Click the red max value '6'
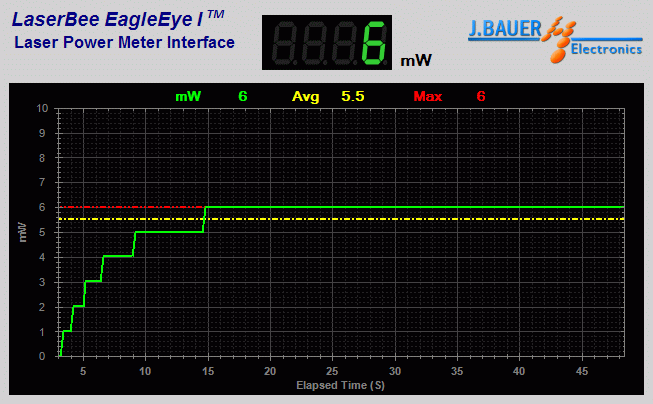The image size is (653, 404). (481, 96)
